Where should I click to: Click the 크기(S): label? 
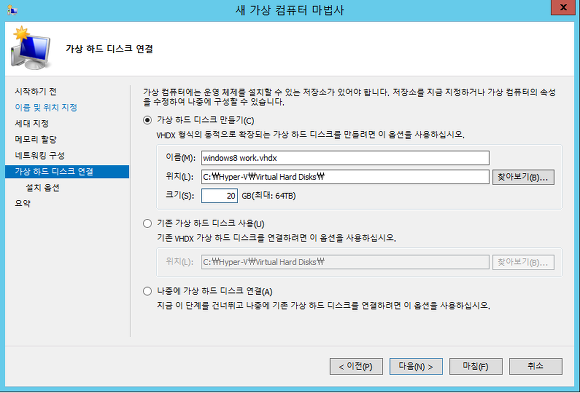[180, 195]
